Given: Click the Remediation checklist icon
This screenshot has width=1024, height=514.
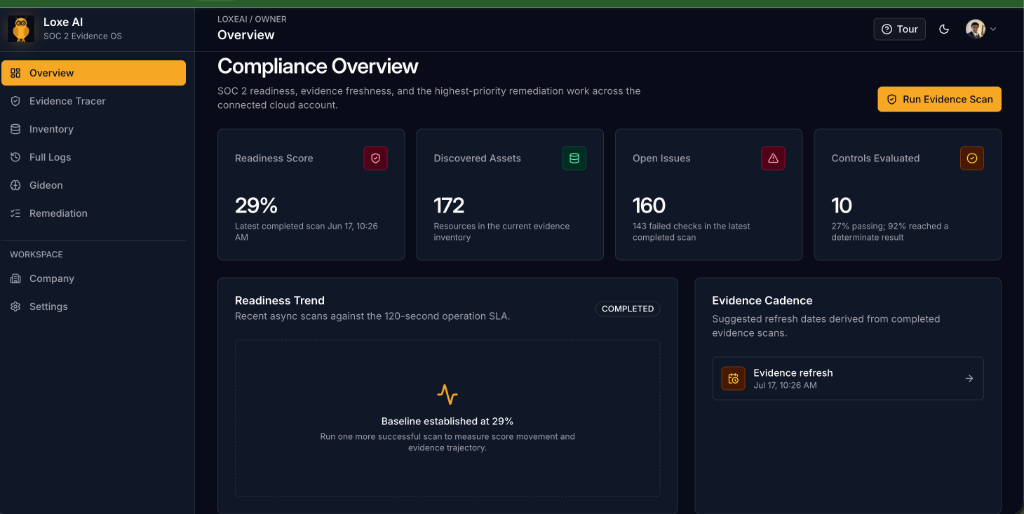Looking at the screenshot, I should tap(16, 214).
